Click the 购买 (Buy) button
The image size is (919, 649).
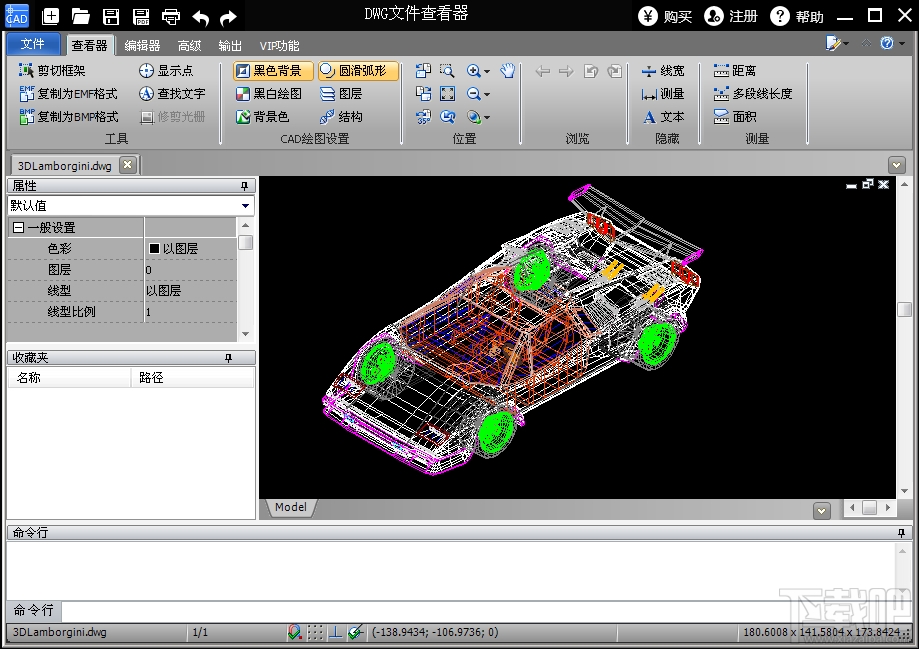665,16
